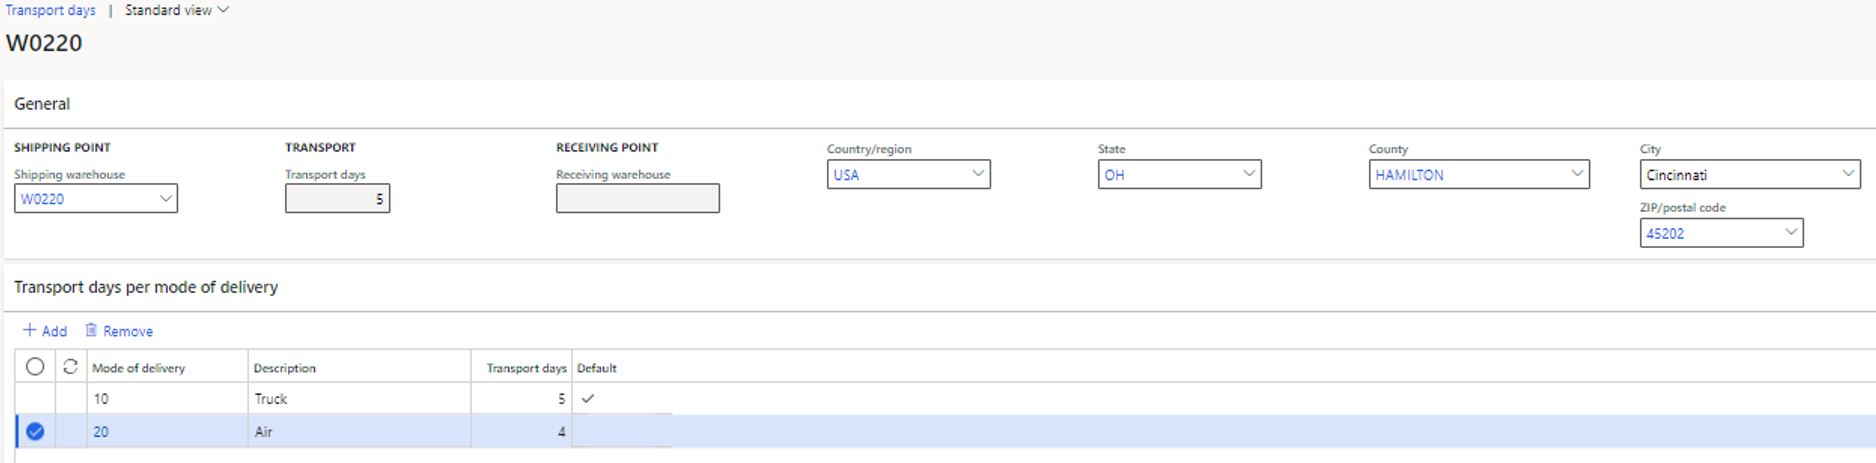Expand the Country/region USA dropdown

click(x=977, y=174)
